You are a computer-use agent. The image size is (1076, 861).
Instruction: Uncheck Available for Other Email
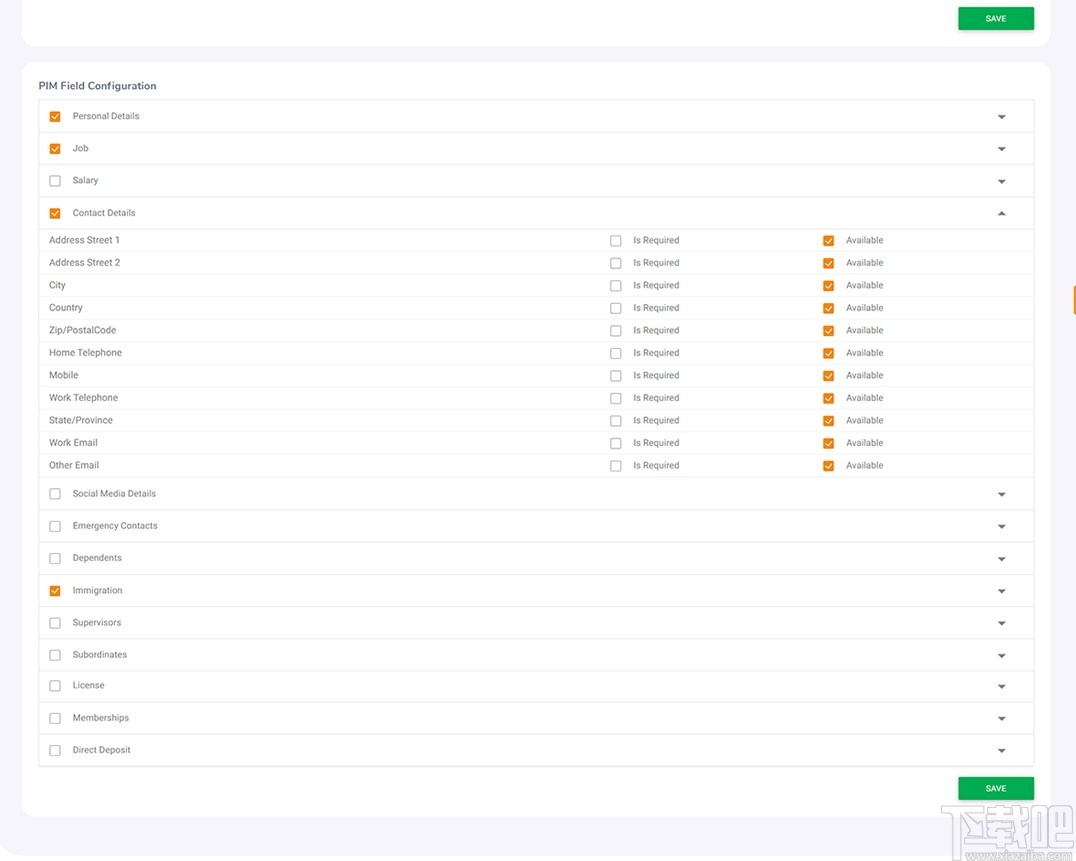[828, 466]
